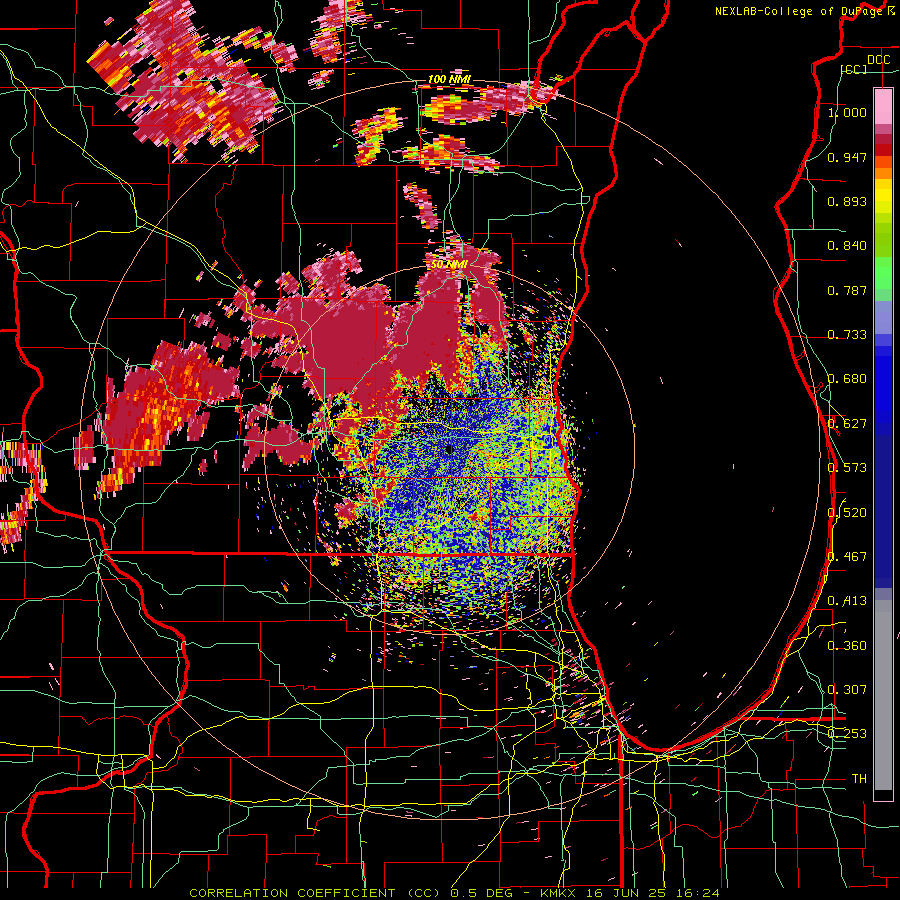Screen dimensions: 900x900
Task: Click the 0.307 scale value
Action: point(847,690)
